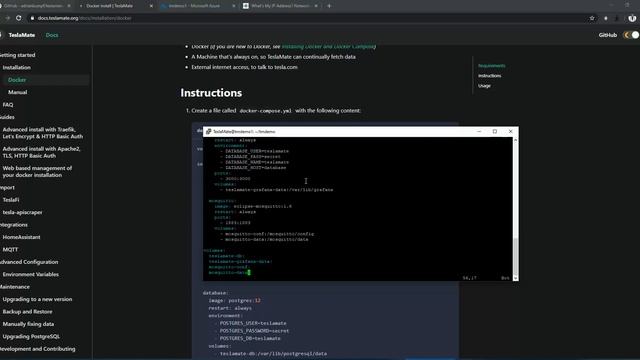Click the forward navigation arrow

point(7,18)
